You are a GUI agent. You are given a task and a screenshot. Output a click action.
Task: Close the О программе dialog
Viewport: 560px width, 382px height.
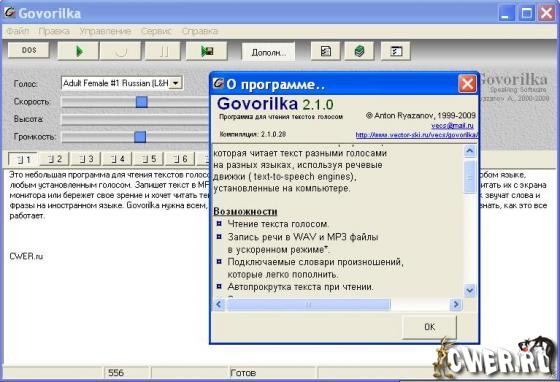pos(467,84)
